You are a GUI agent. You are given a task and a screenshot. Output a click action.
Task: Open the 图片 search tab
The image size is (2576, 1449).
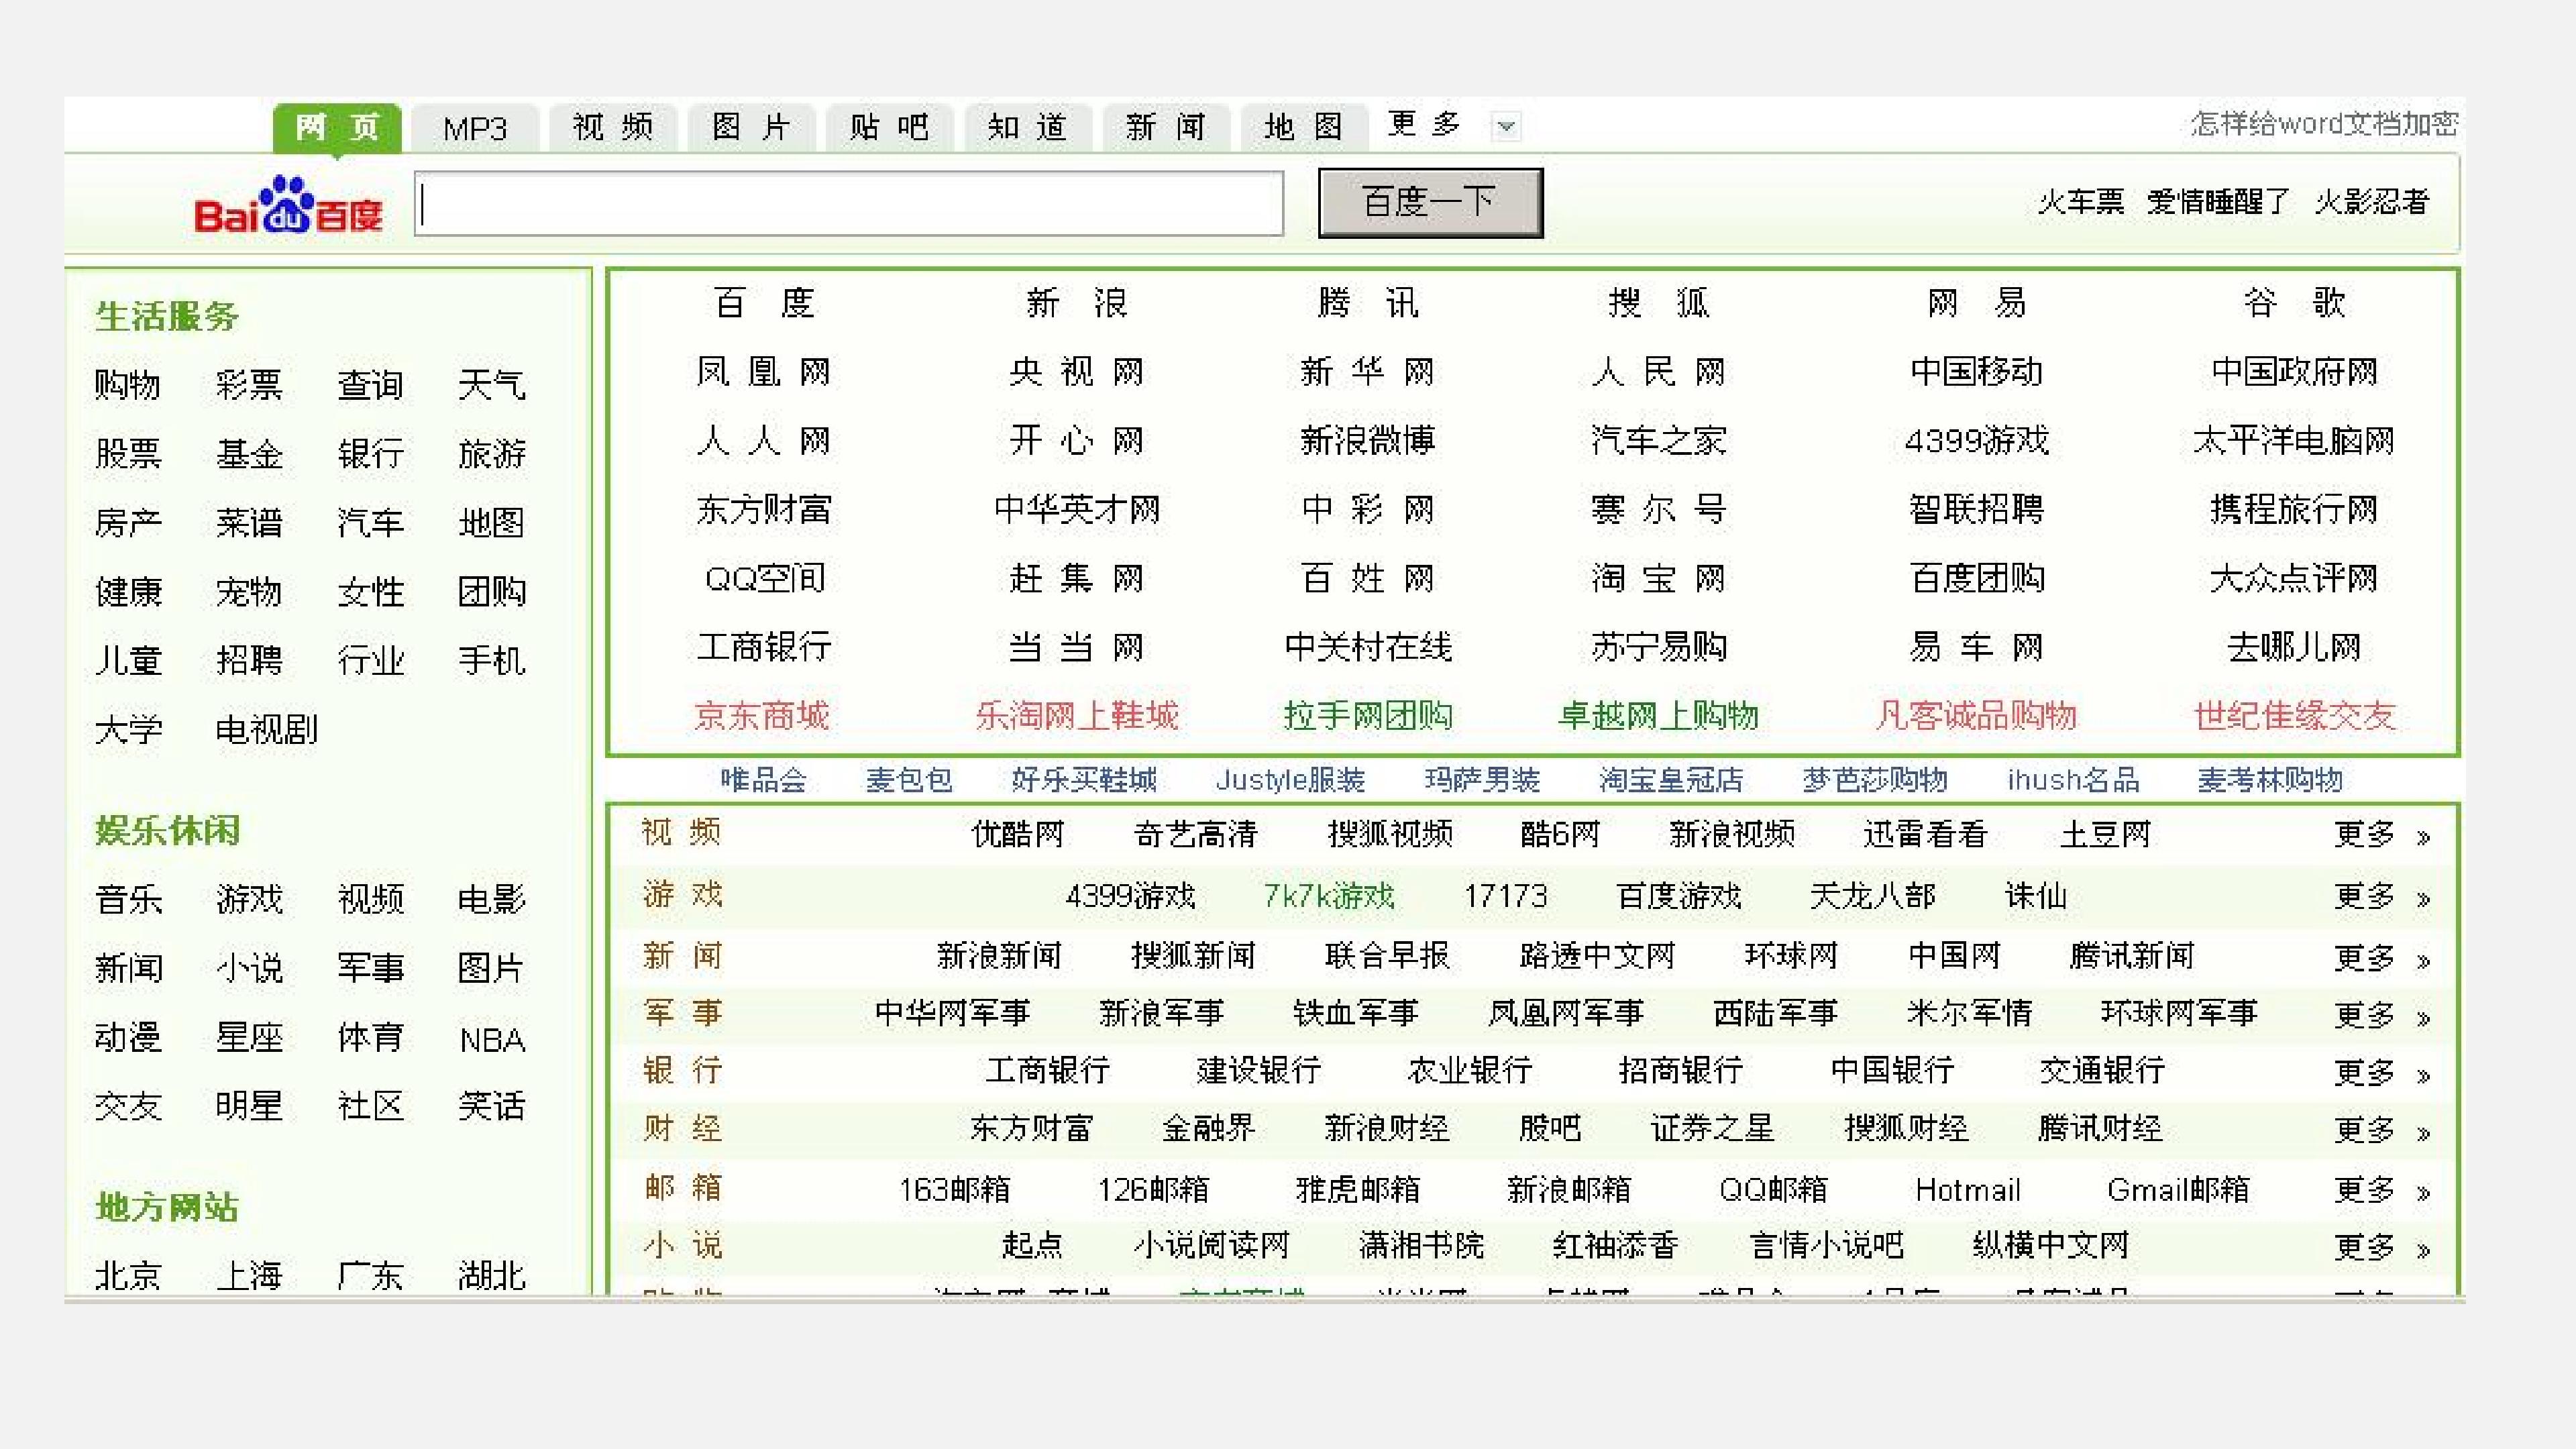[x=752, y=128]
